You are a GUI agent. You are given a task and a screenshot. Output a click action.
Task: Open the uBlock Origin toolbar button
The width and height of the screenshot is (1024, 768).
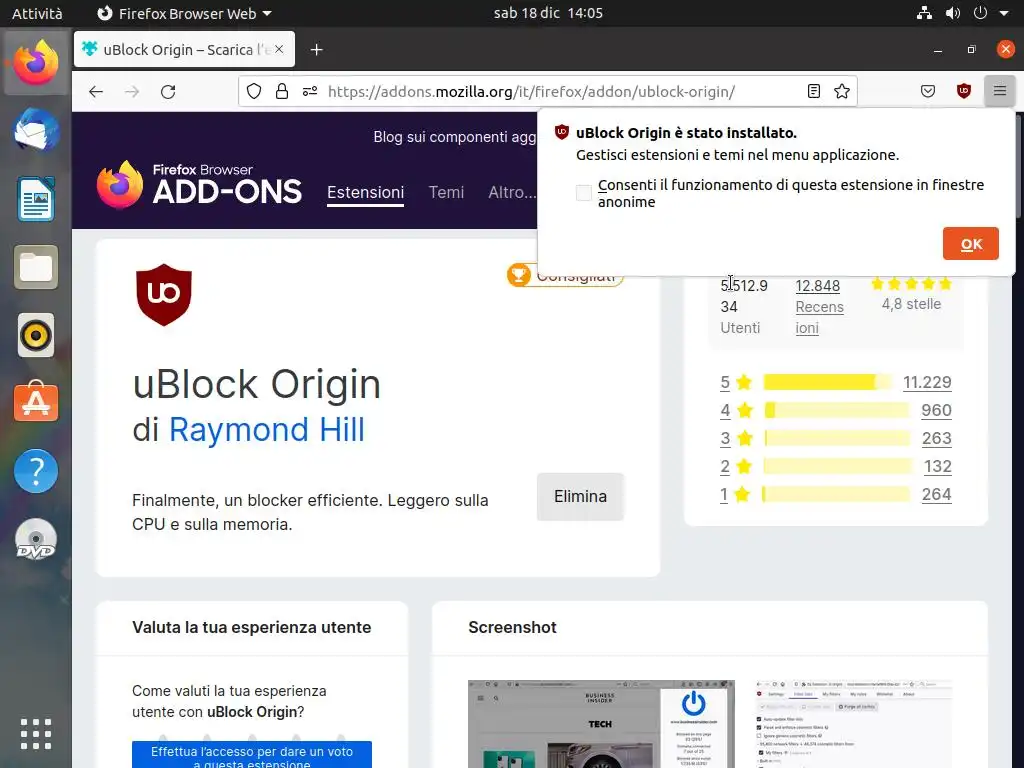(963, 91)
